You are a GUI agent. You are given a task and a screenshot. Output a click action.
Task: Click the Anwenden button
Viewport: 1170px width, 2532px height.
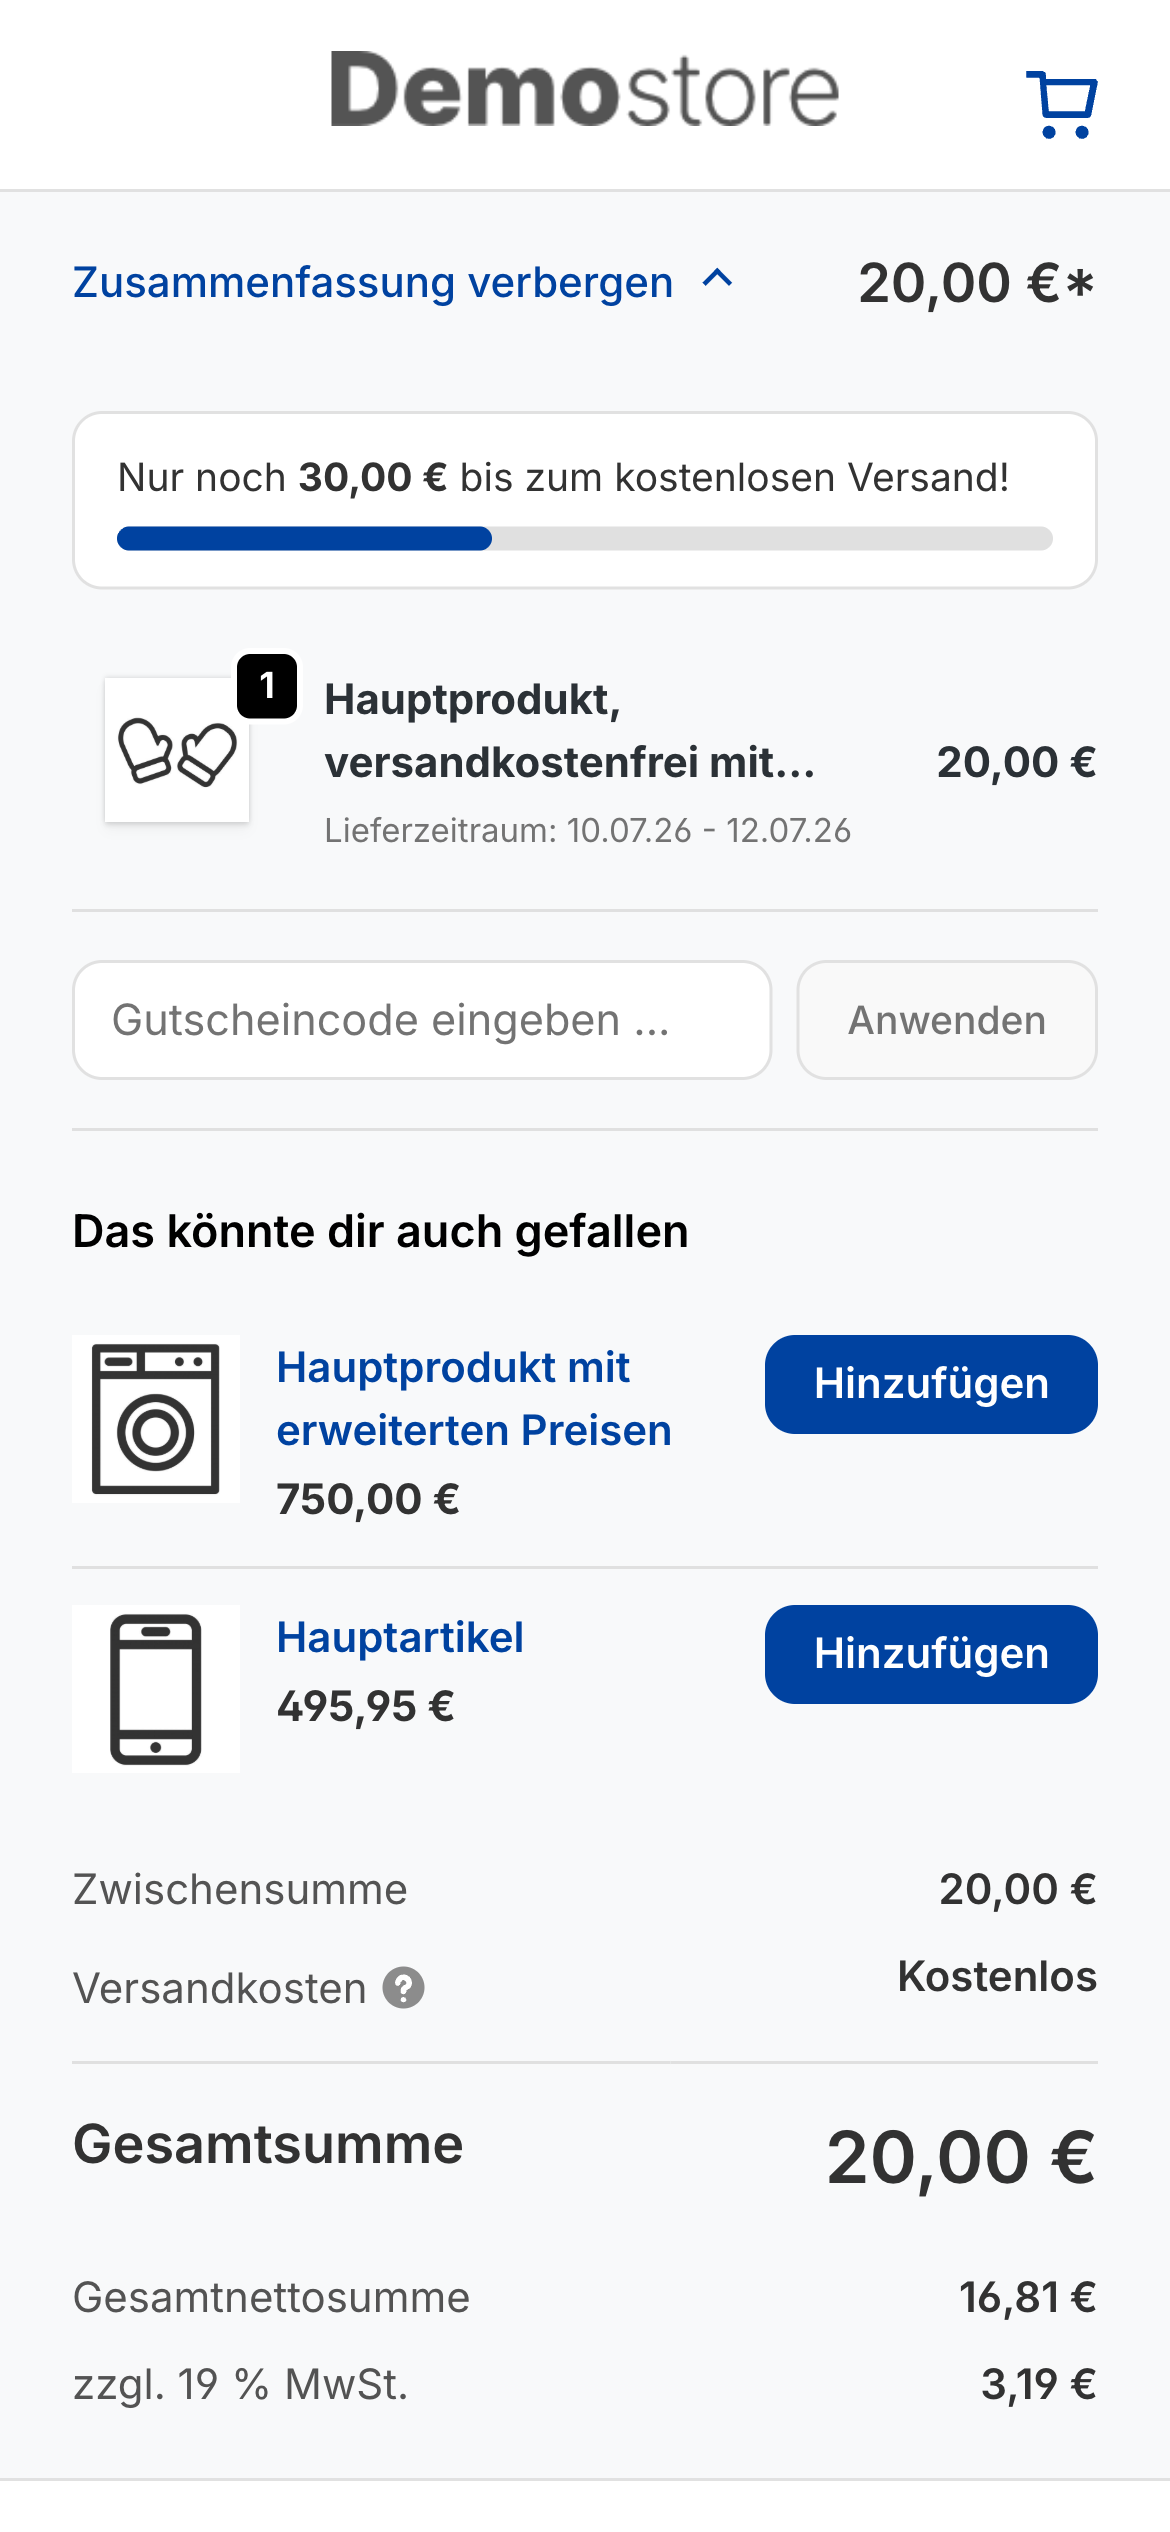click(x=947, y=1020)
